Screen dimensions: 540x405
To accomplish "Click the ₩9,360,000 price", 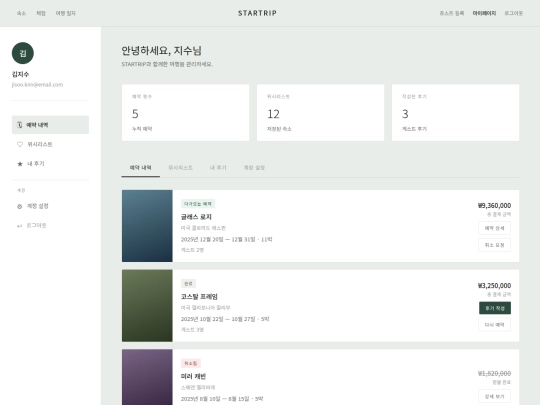I will coord(494,206).
